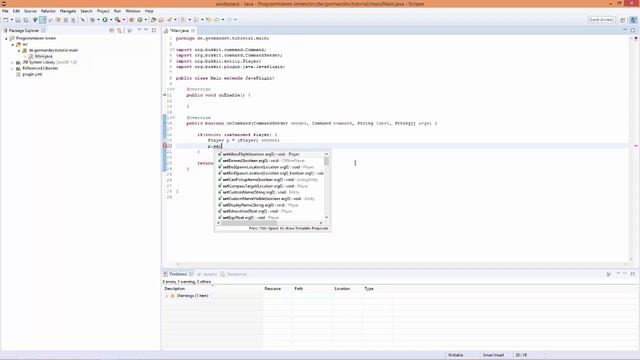Image resolution: width=640 pixels, height=360 pixels.
Task: Open the New Java Class dropdown arrow
Action: pyautogui.click(x=146, y=20)
